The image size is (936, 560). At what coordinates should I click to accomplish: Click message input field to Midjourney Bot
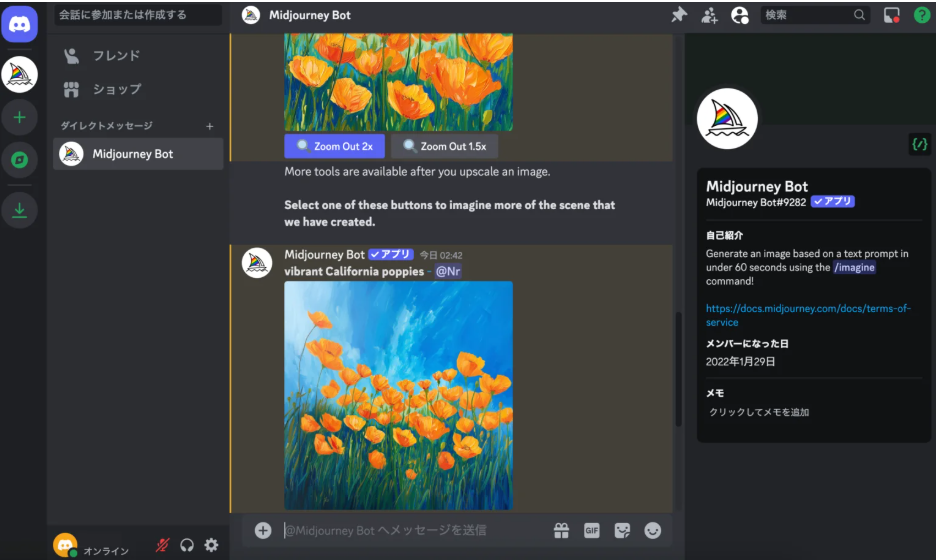coord(412,530)
